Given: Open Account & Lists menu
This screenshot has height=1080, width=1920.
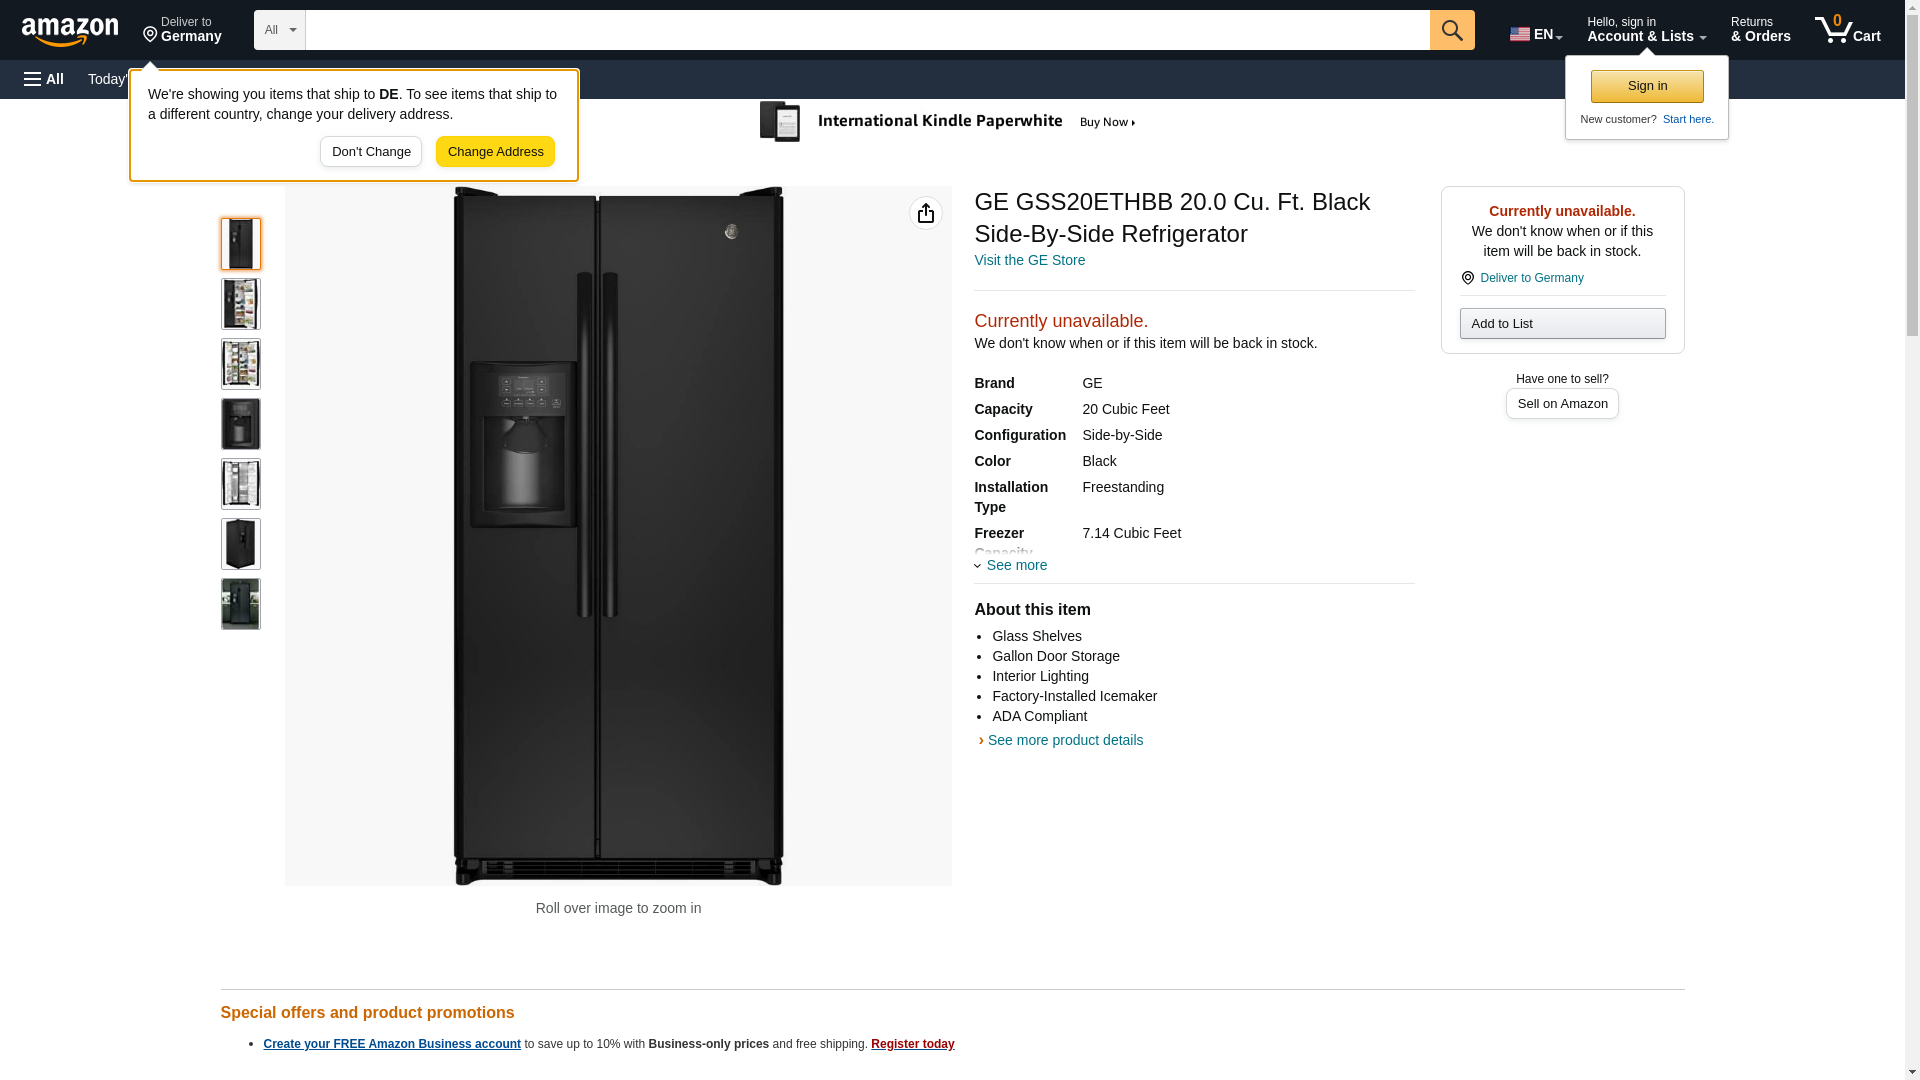Looking at the screenshot, I should coord(1645,30).
